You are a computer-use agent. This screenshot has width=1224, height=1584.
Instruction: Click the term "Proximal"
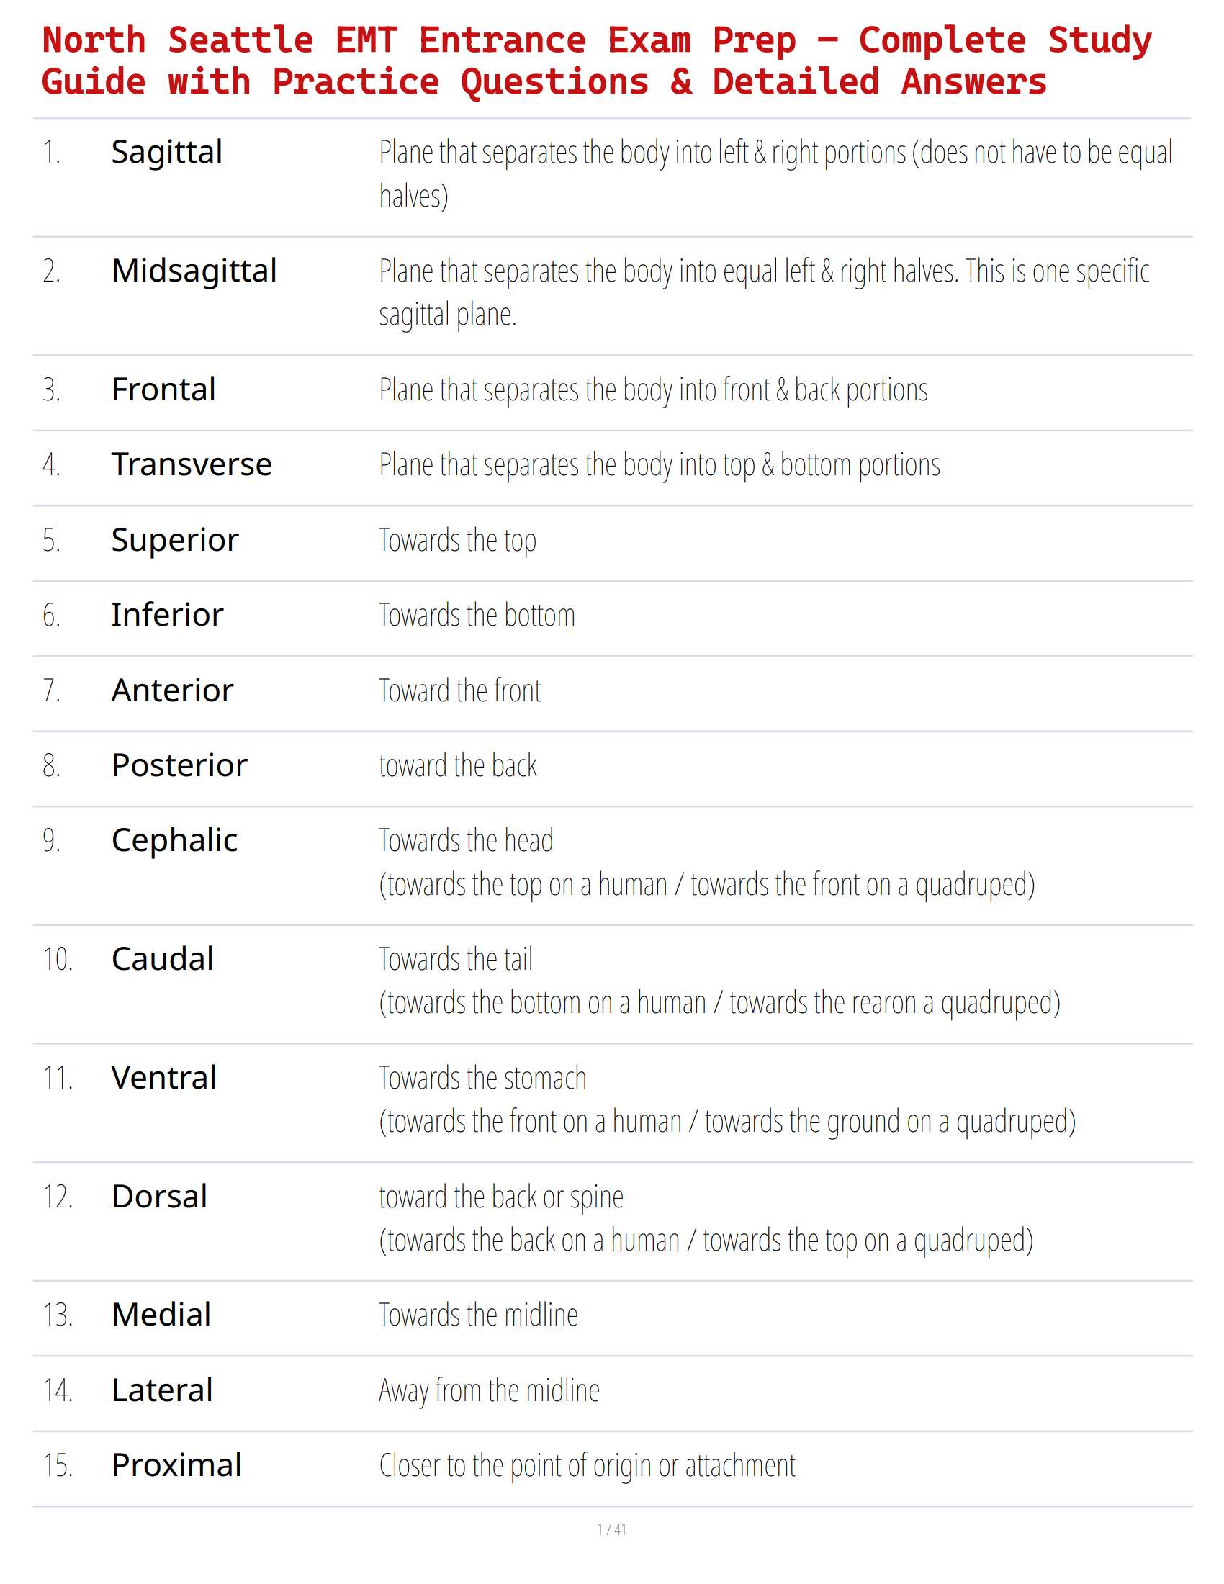177,1465
